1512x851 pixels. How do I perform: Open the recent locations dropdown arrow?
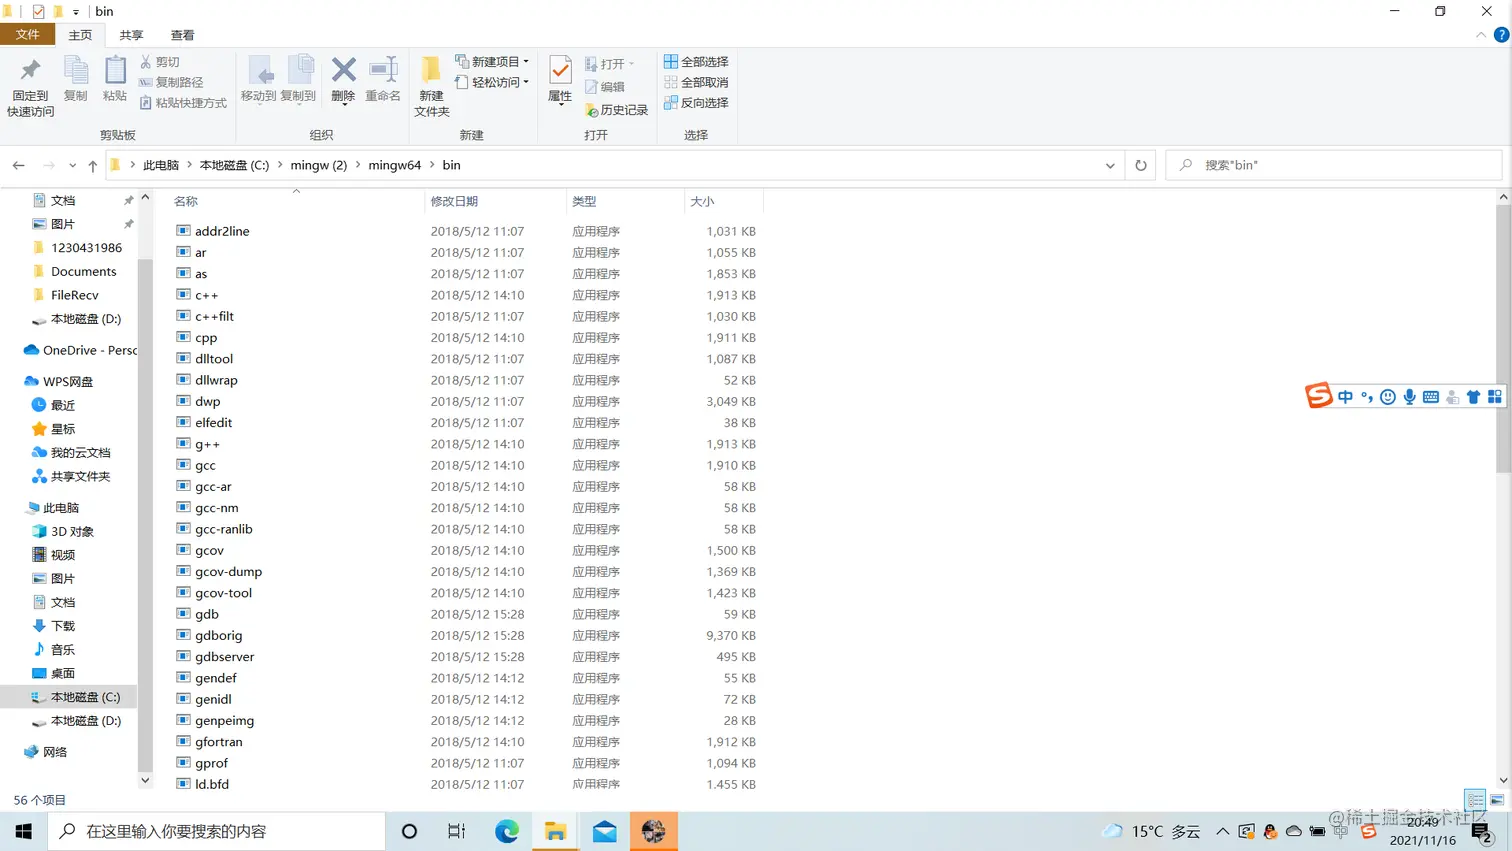tap(72, 165)
